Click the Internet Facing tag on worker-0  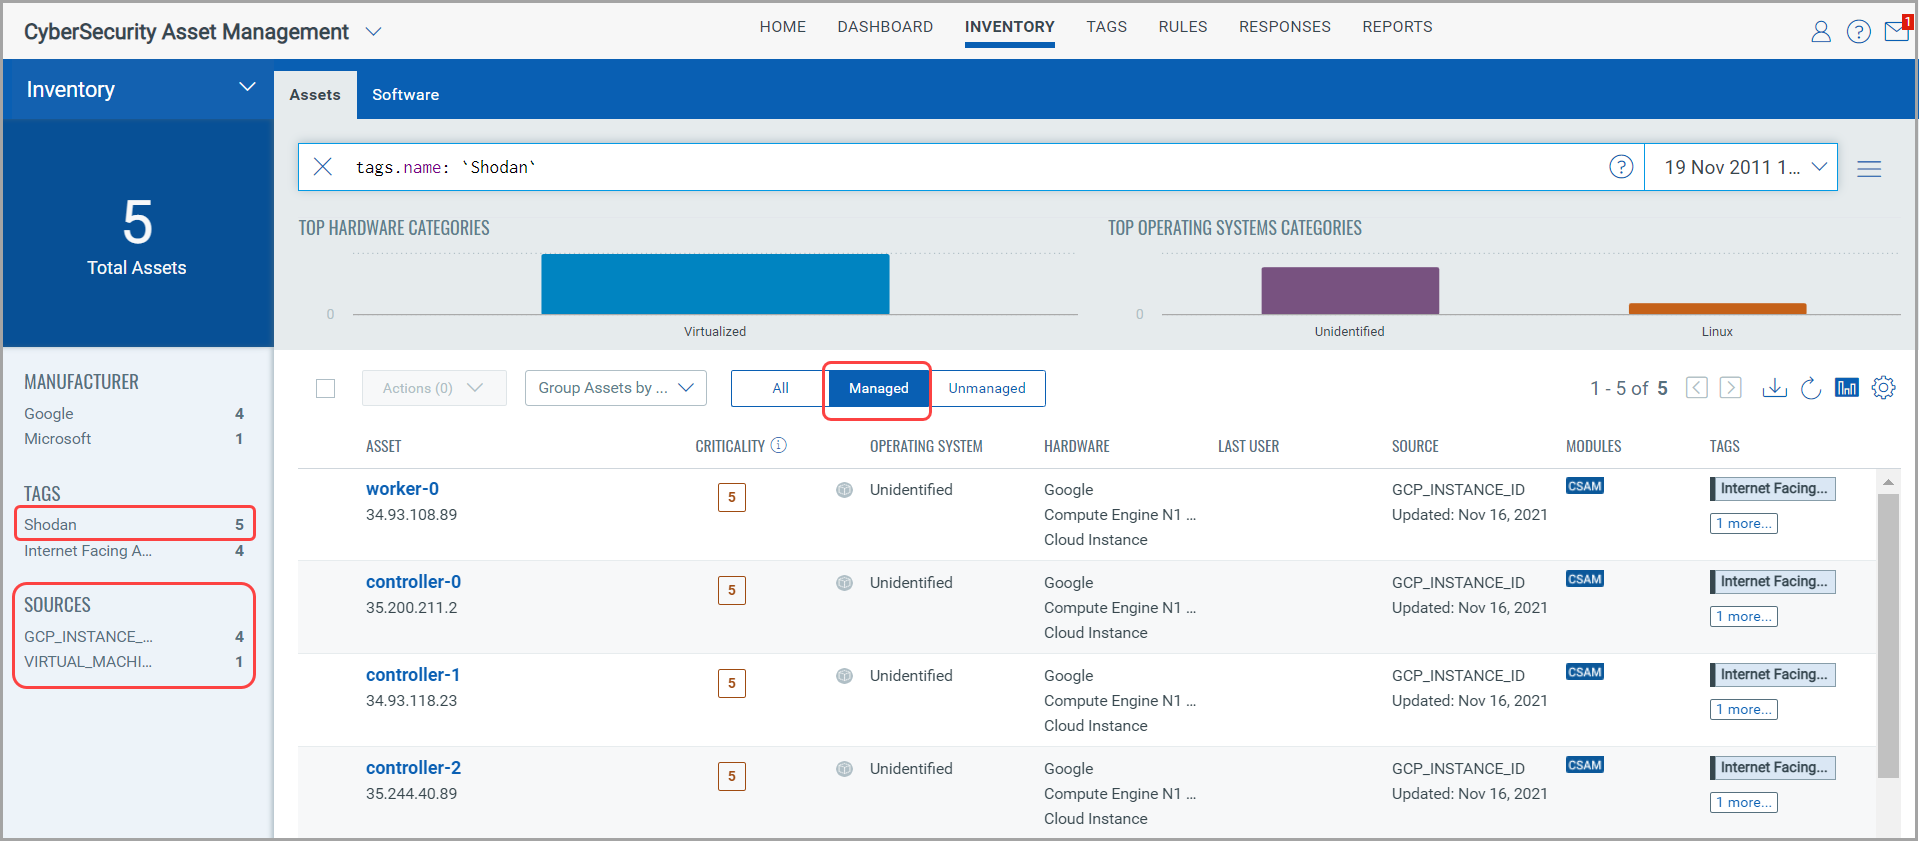point(1773,488)
